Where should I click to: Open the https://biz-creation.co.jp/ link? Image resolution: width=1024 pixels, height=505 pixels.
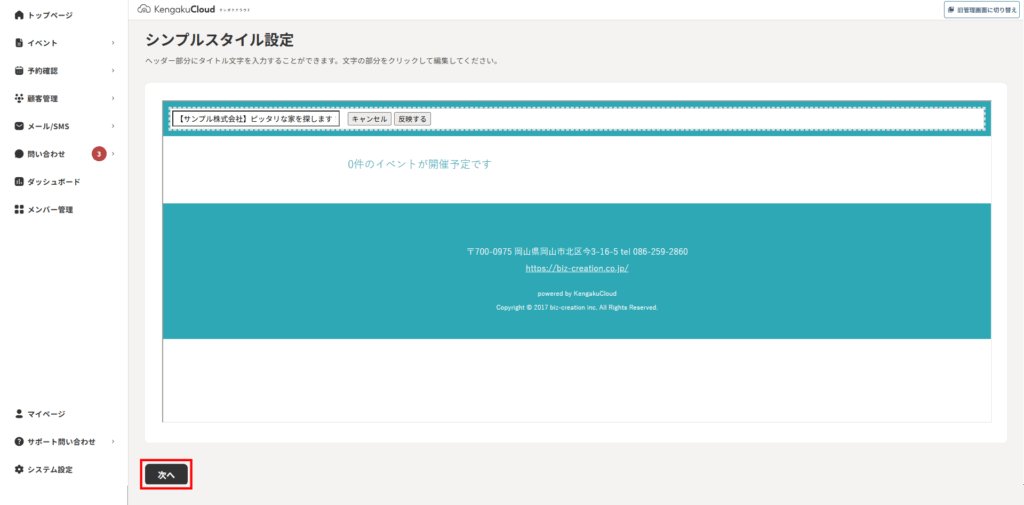pyautogui.click(x=577, y=268)
